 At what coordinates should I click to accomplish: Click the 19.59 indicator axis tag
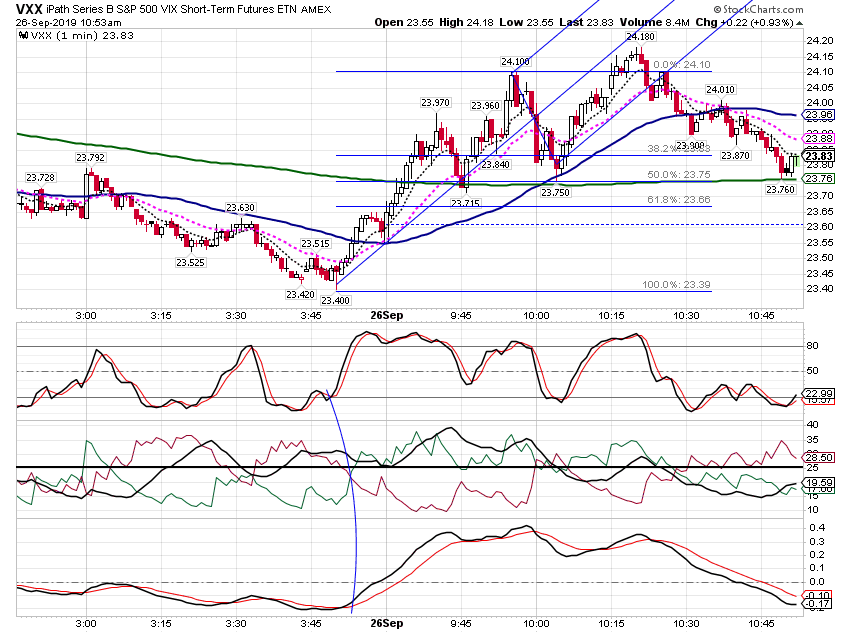[819, 482]
